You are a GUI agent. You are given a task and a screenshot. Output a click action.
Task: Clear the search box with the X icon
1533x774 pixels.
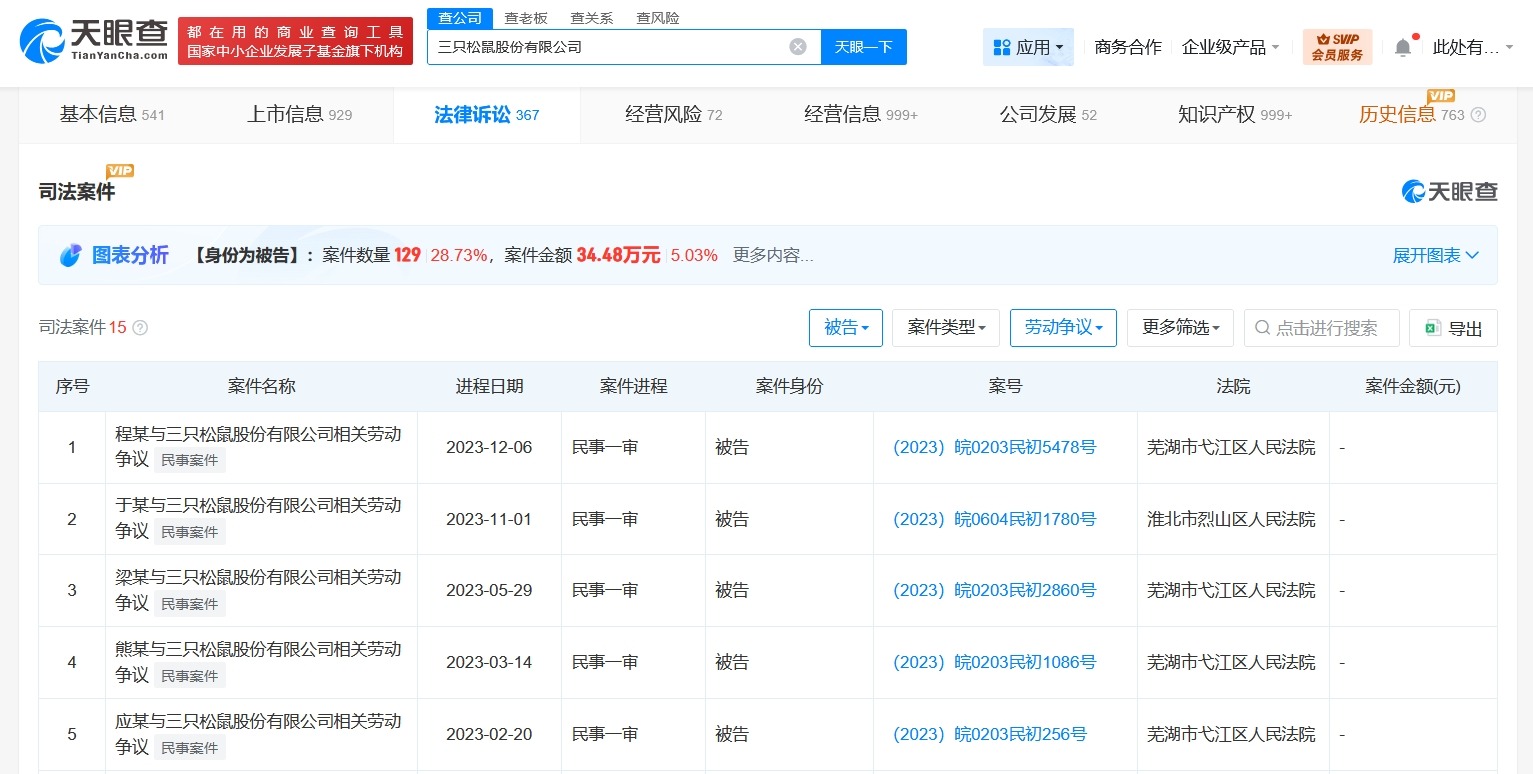pos(797,46)
